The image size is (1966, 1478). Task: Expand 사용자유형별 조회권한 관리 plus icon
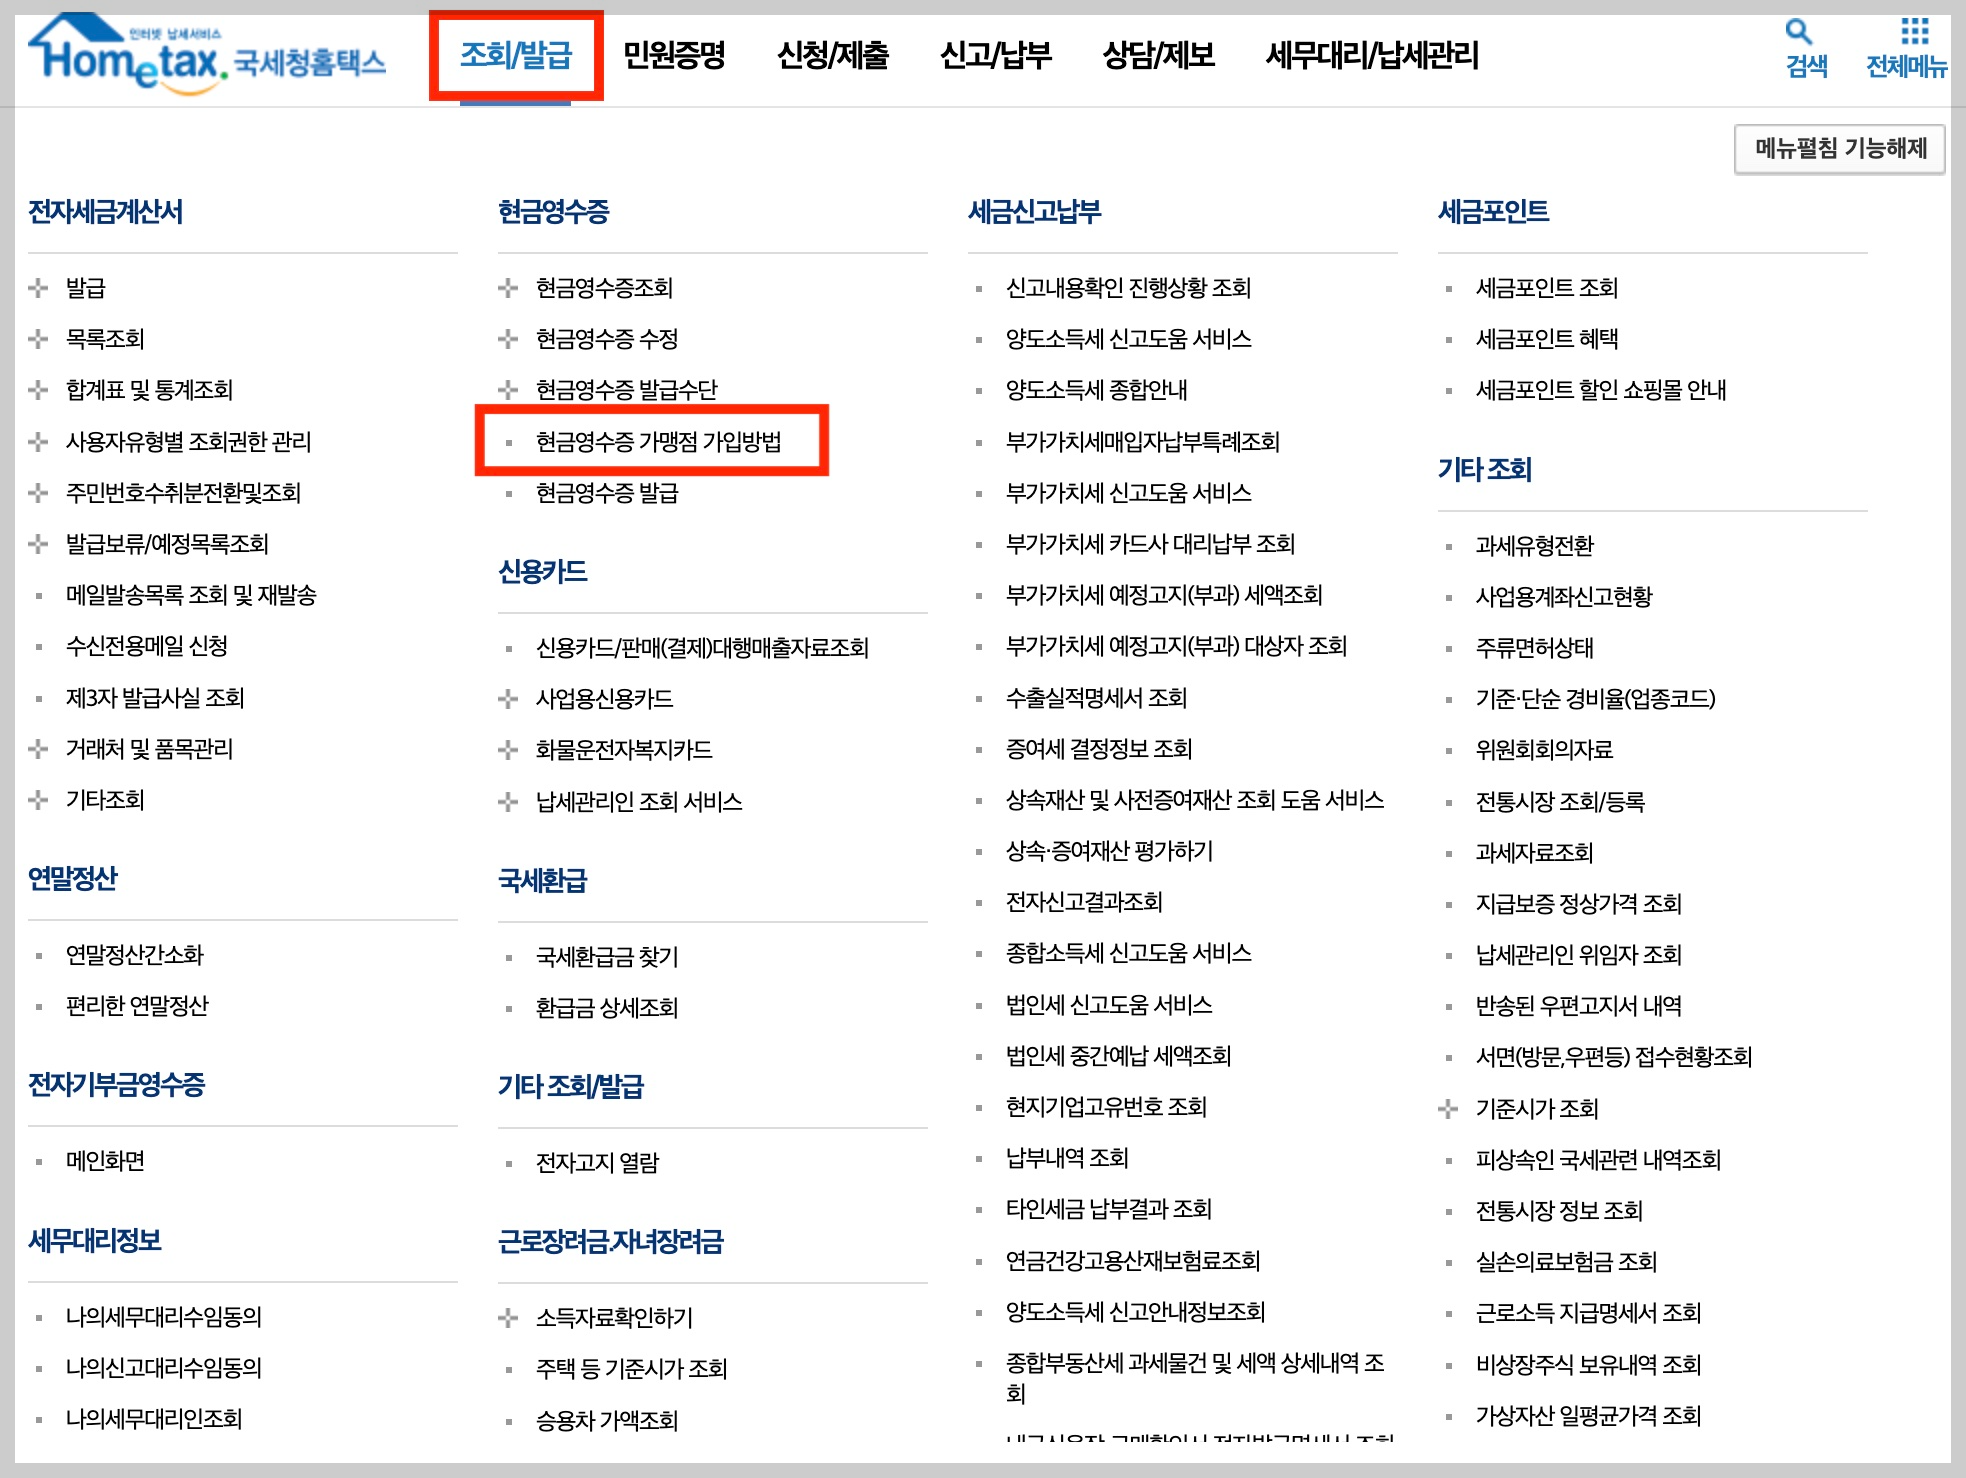click(38, 442)
